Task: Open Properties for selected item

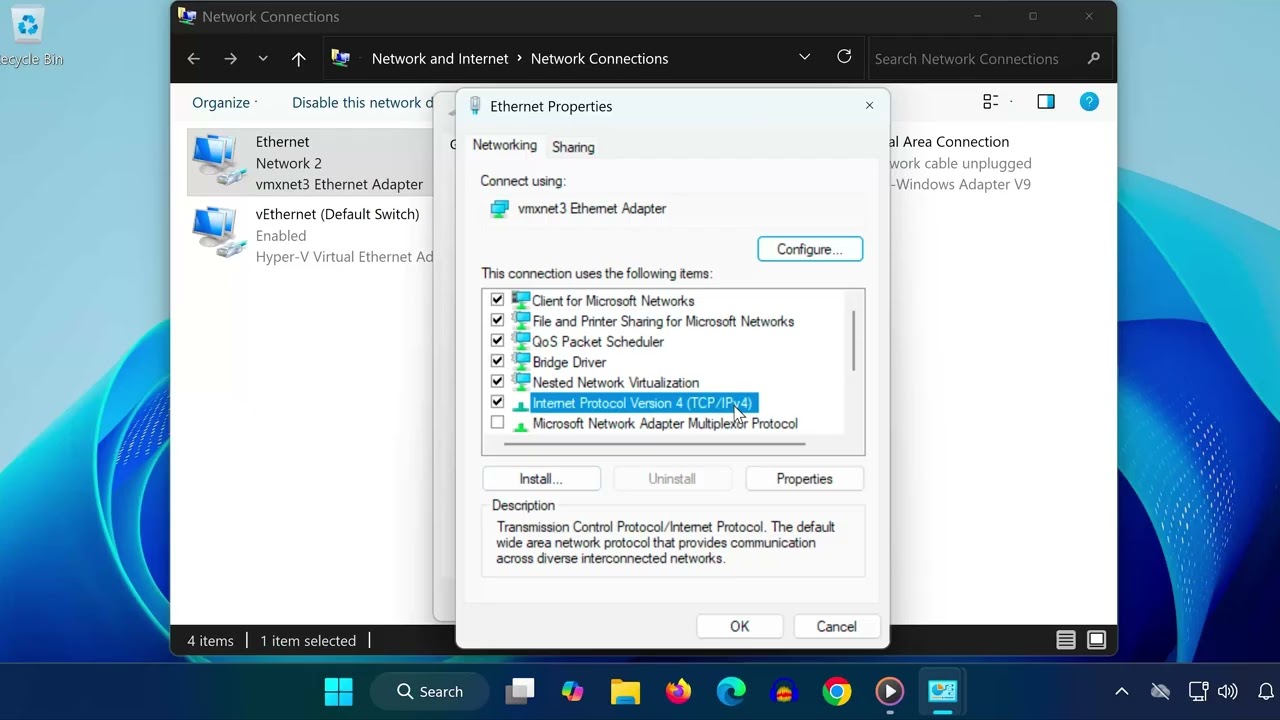Action: [x=804, y=479]
